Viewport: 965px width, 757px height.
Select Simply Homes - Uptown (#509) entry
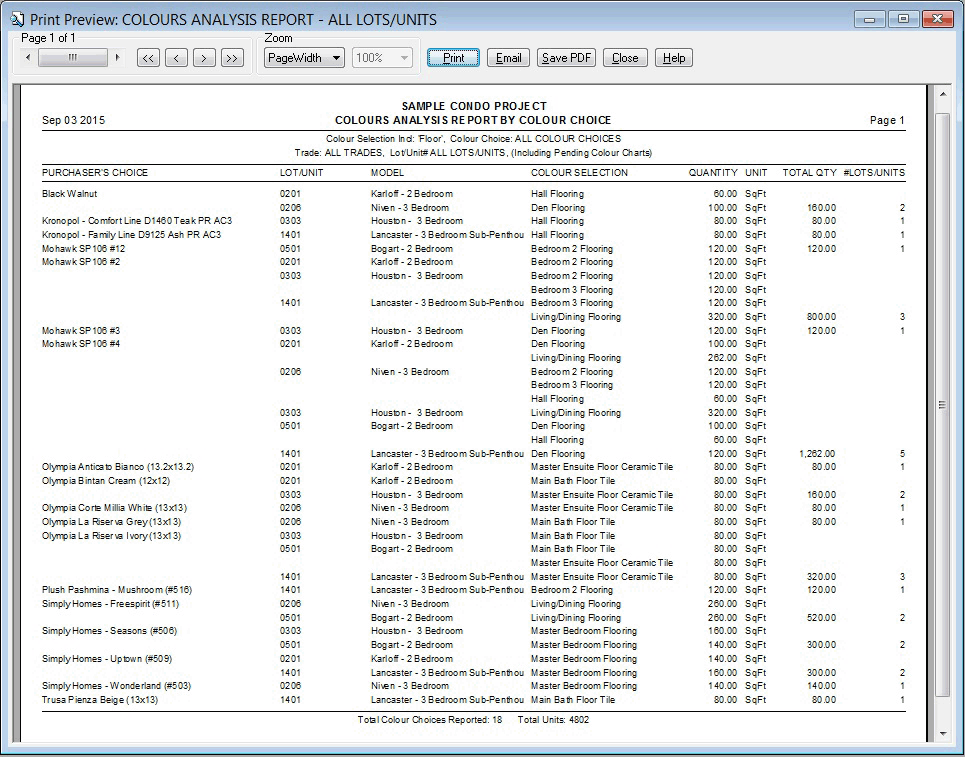(x=107, y=659)
